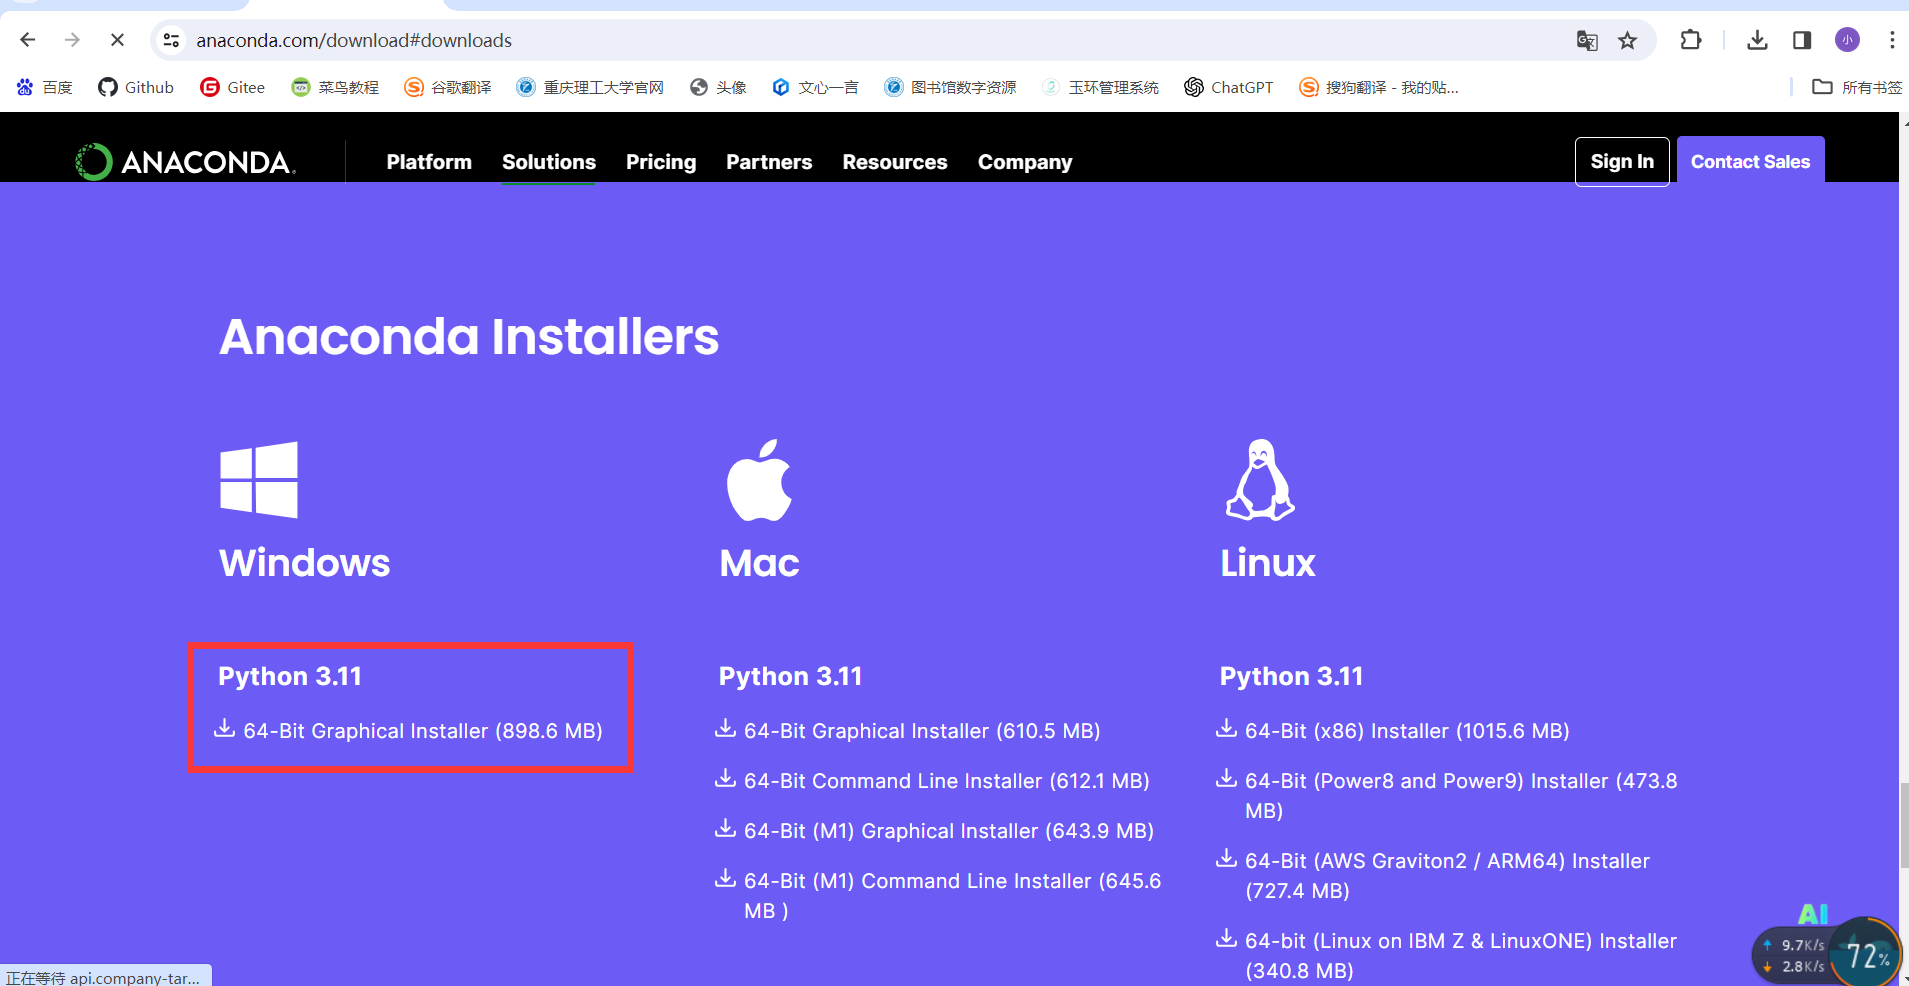Download Mac 64-Bit (M1) Command Line Installer
Viewport: 1909px width, 986px height.
(x=938, y=896)
